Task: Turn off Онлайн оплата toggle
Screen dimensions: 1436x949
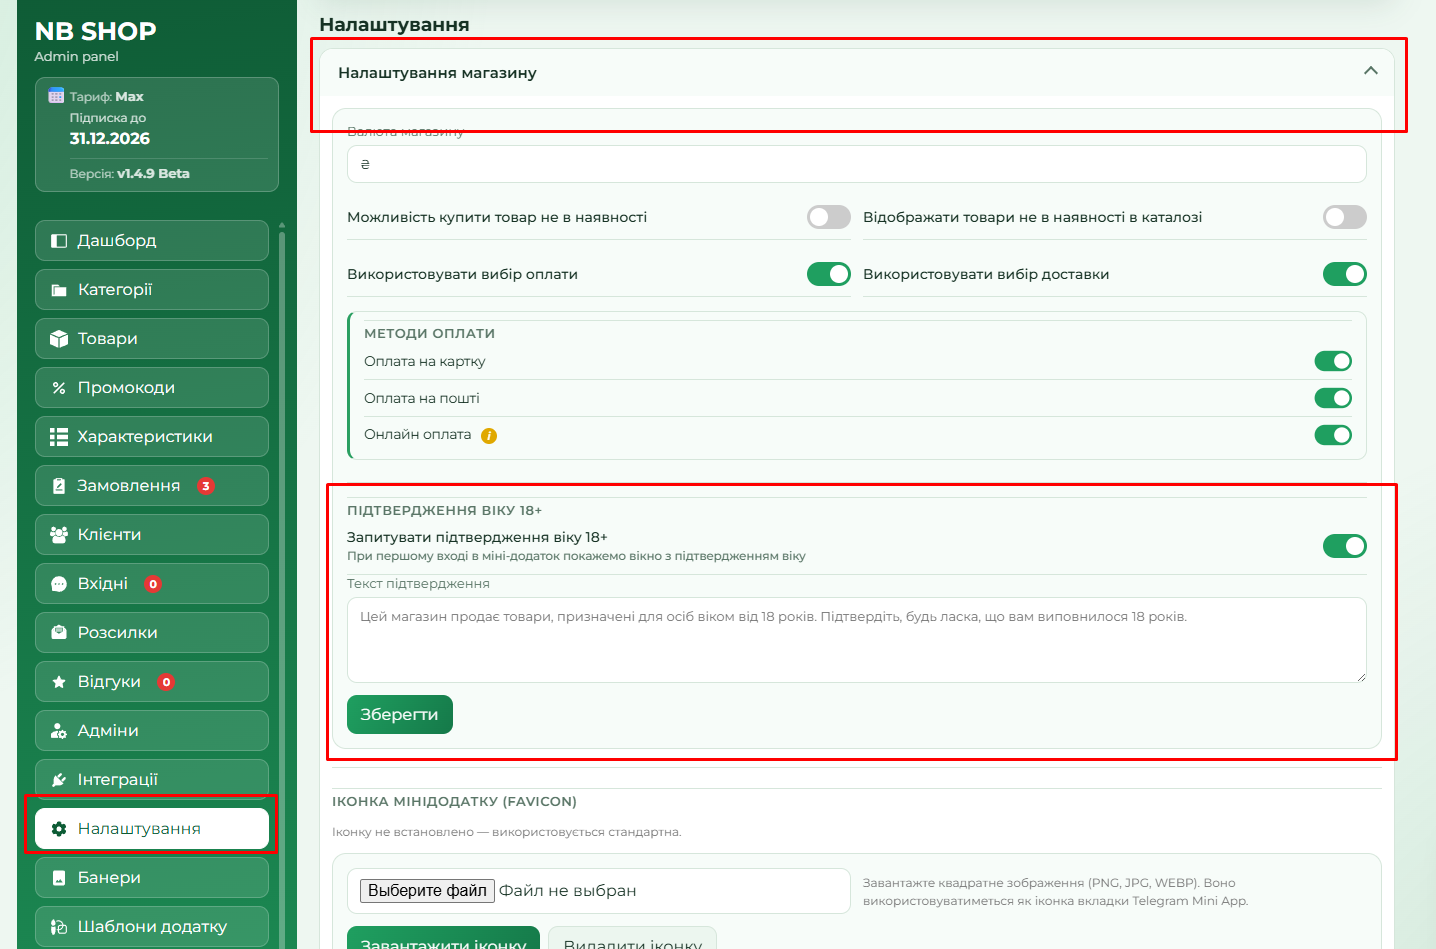Action: click(x=1333, y=435)
